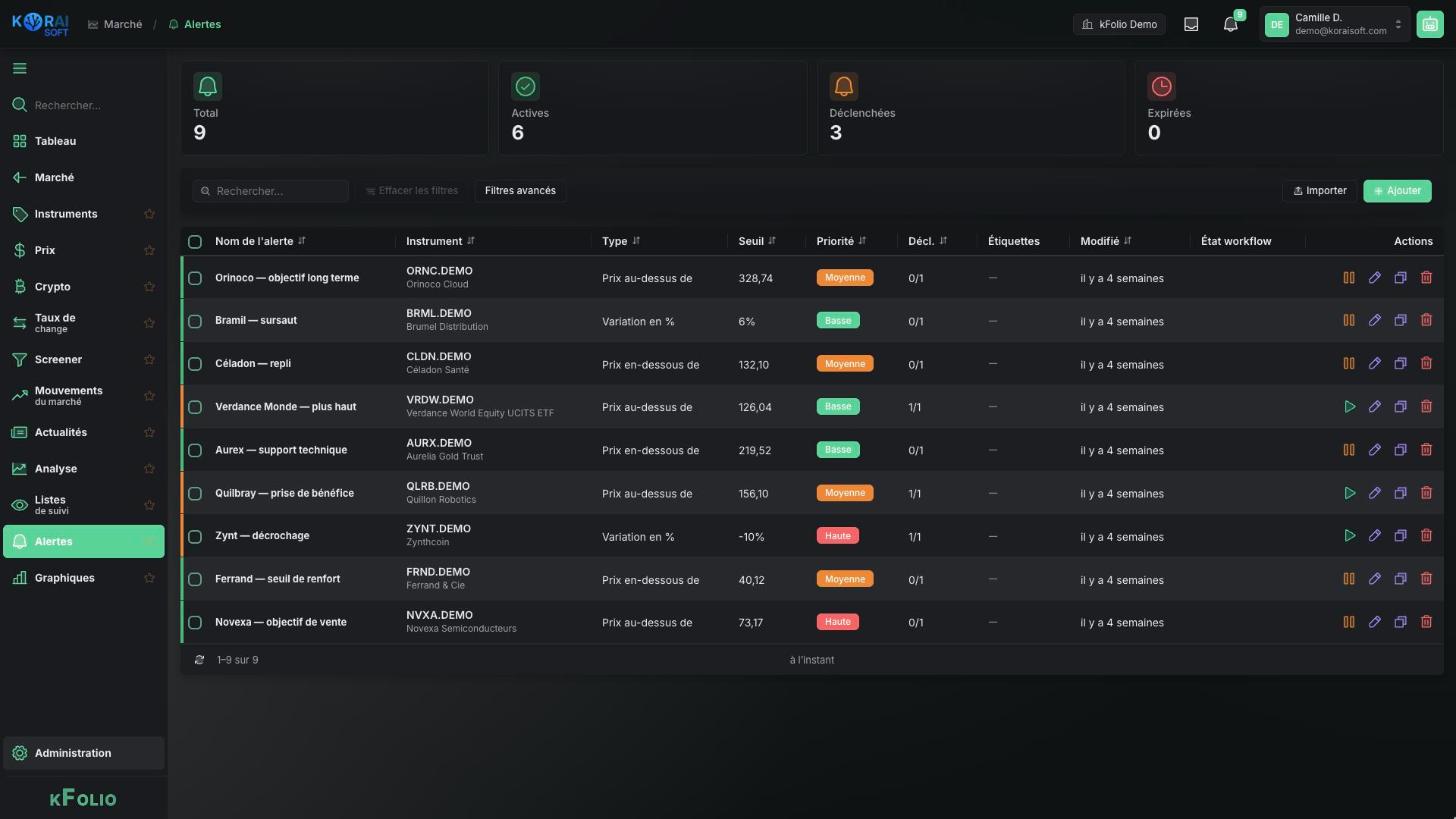Image resolution: width=1456 pixels, height=819 pixels.
Task: Focus the sidebar Rechercher field
Action: (84, 105)
